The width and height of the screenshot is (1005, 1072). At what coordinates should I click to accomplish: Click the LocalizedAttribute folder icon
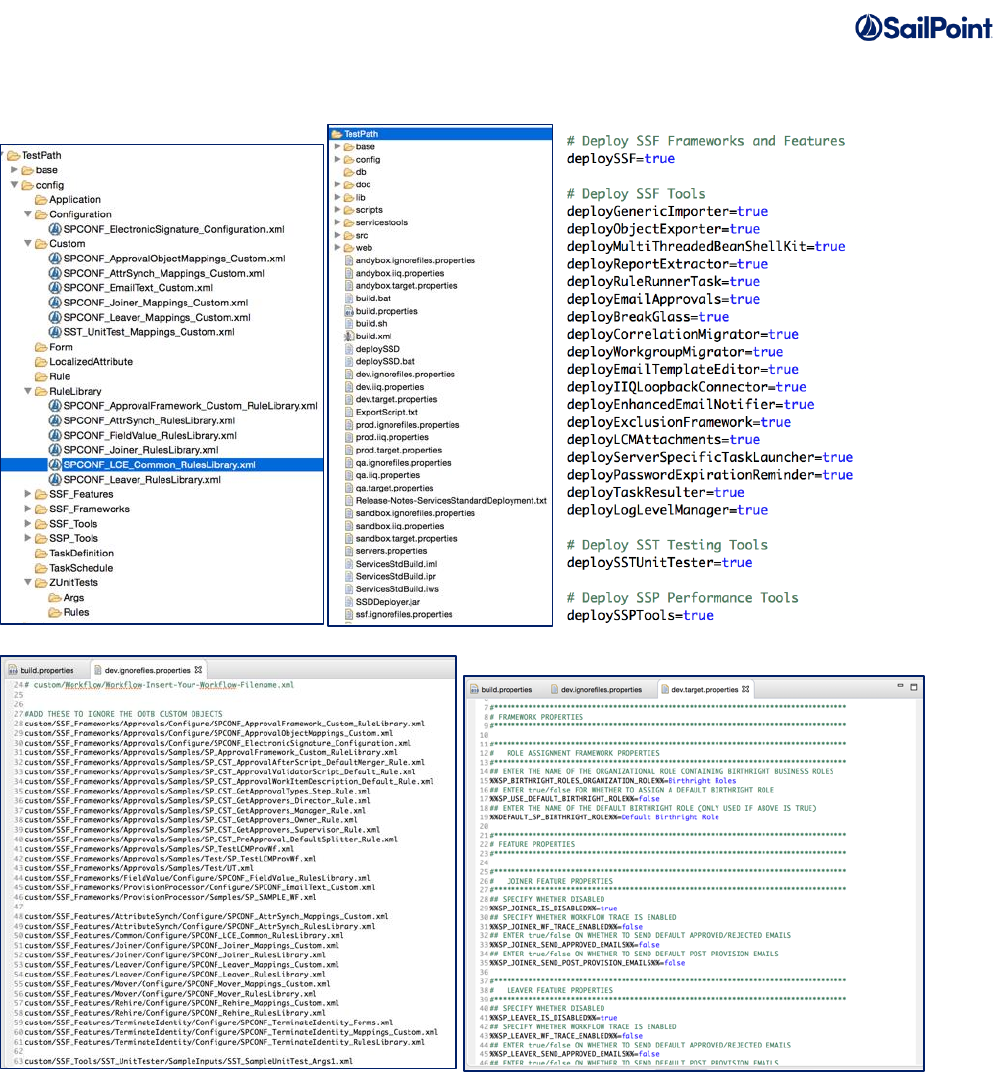click(41, 362)
